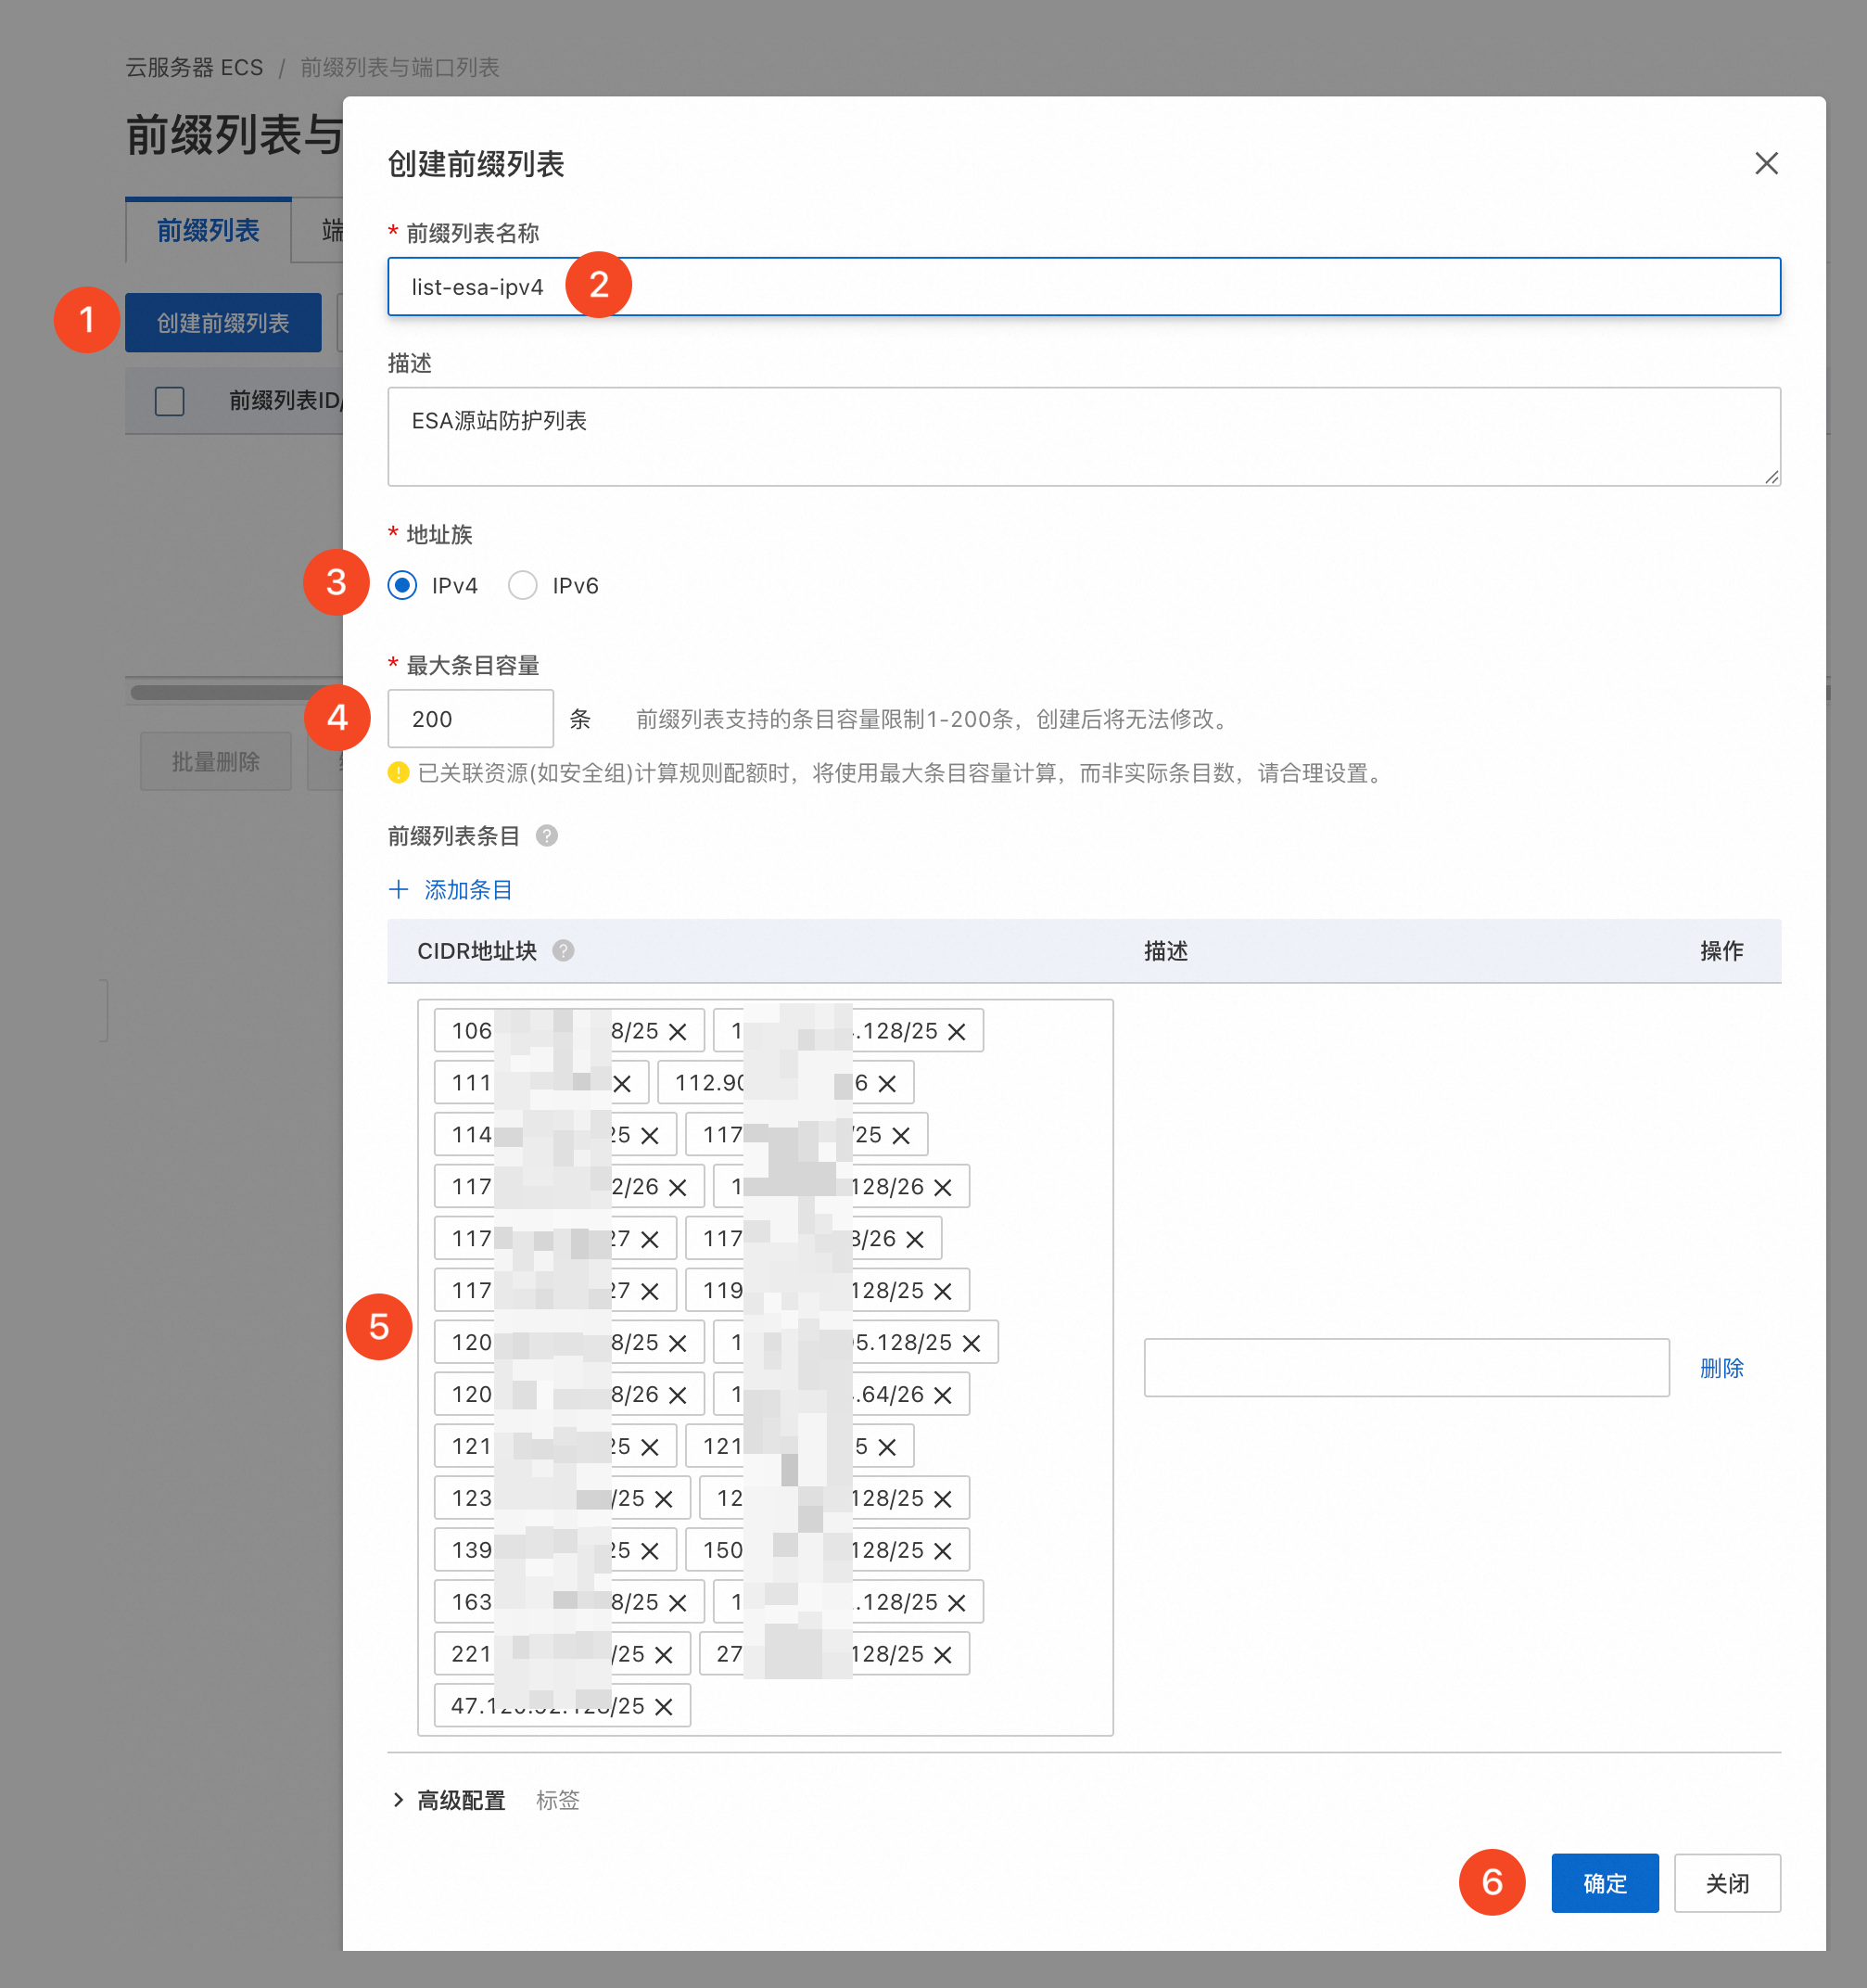Remove the 112.90 CIDR tag
This screenshot has width=1867, height=1988.
(886, 1083)
